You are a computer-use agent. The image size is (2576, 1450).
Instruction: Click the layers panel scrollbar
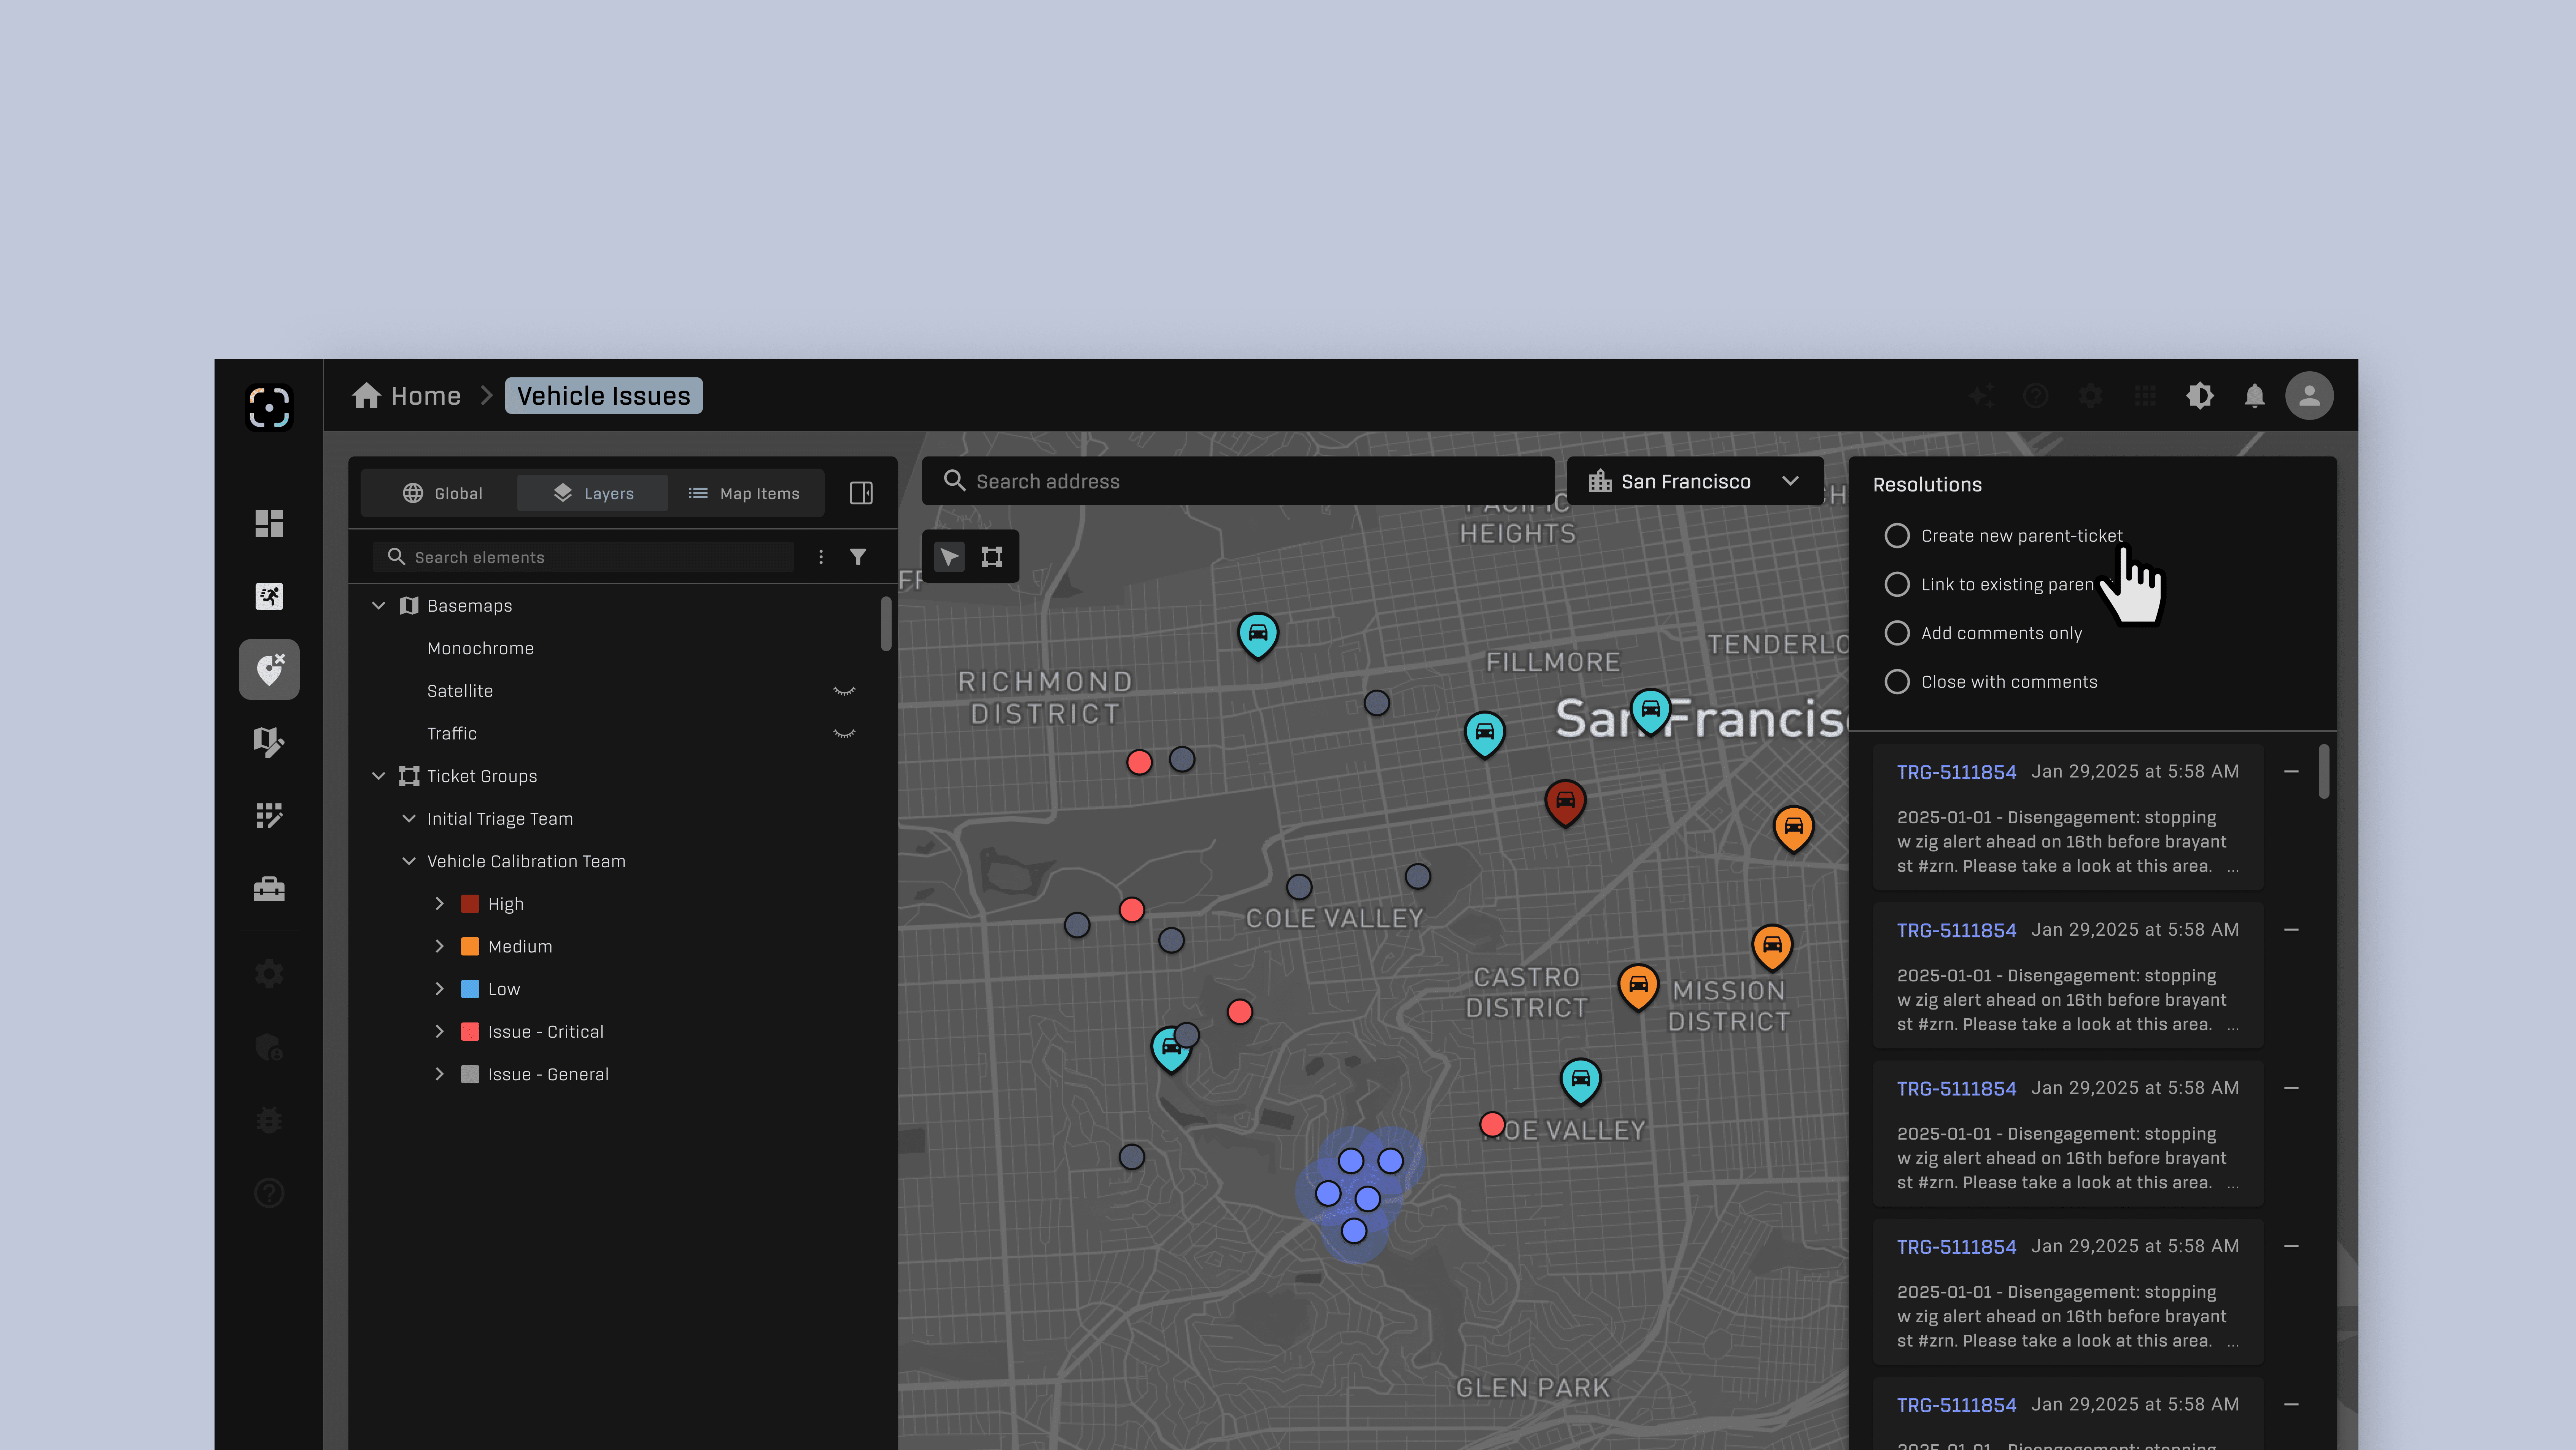pos(886,624)
